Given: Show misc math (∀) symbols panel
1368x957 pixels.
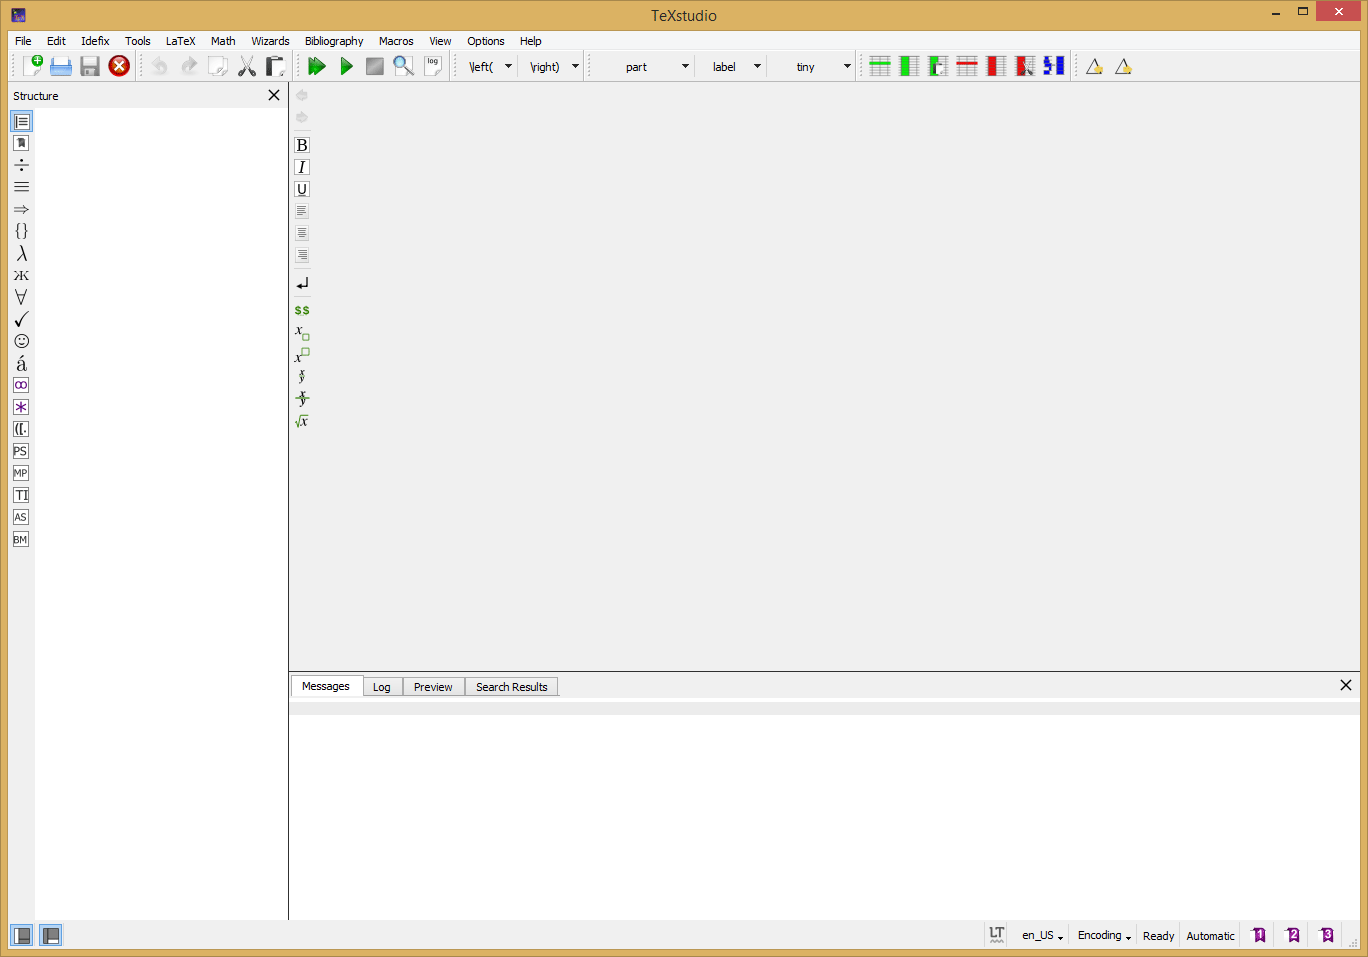Looking at the screenshot, I should (x=21, y=297).
